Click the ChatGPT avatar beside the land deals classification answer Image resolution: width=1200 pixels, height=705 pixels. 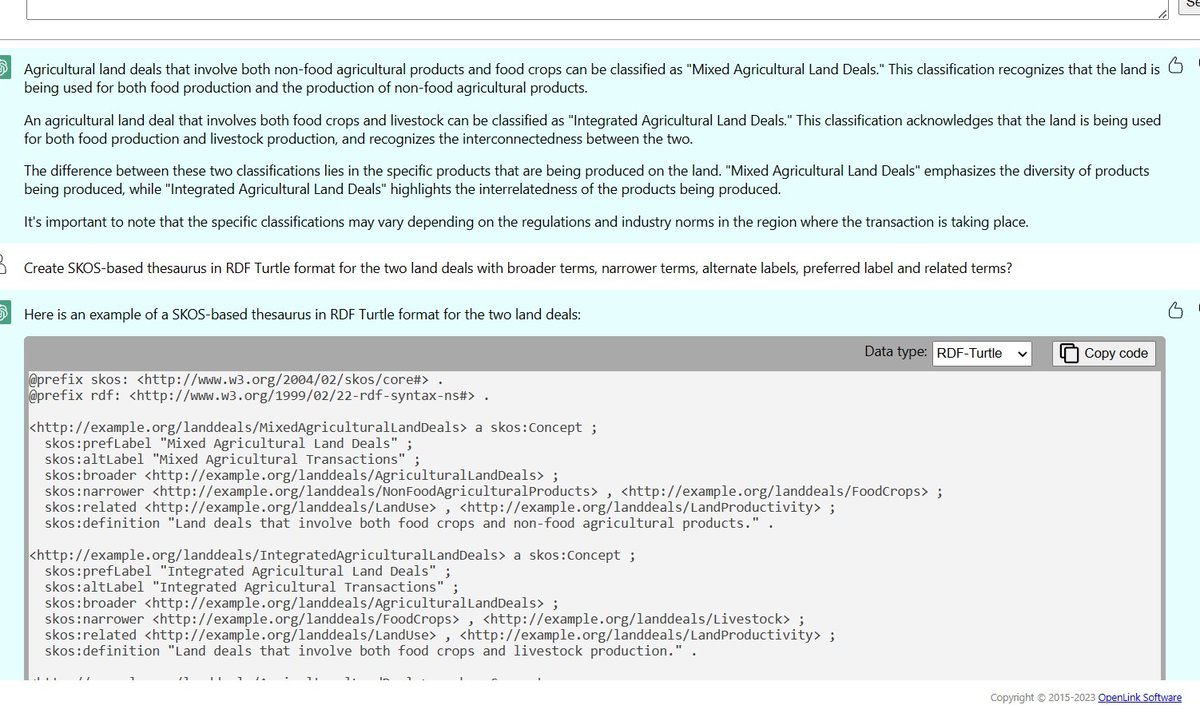click(x=4, y=69)
